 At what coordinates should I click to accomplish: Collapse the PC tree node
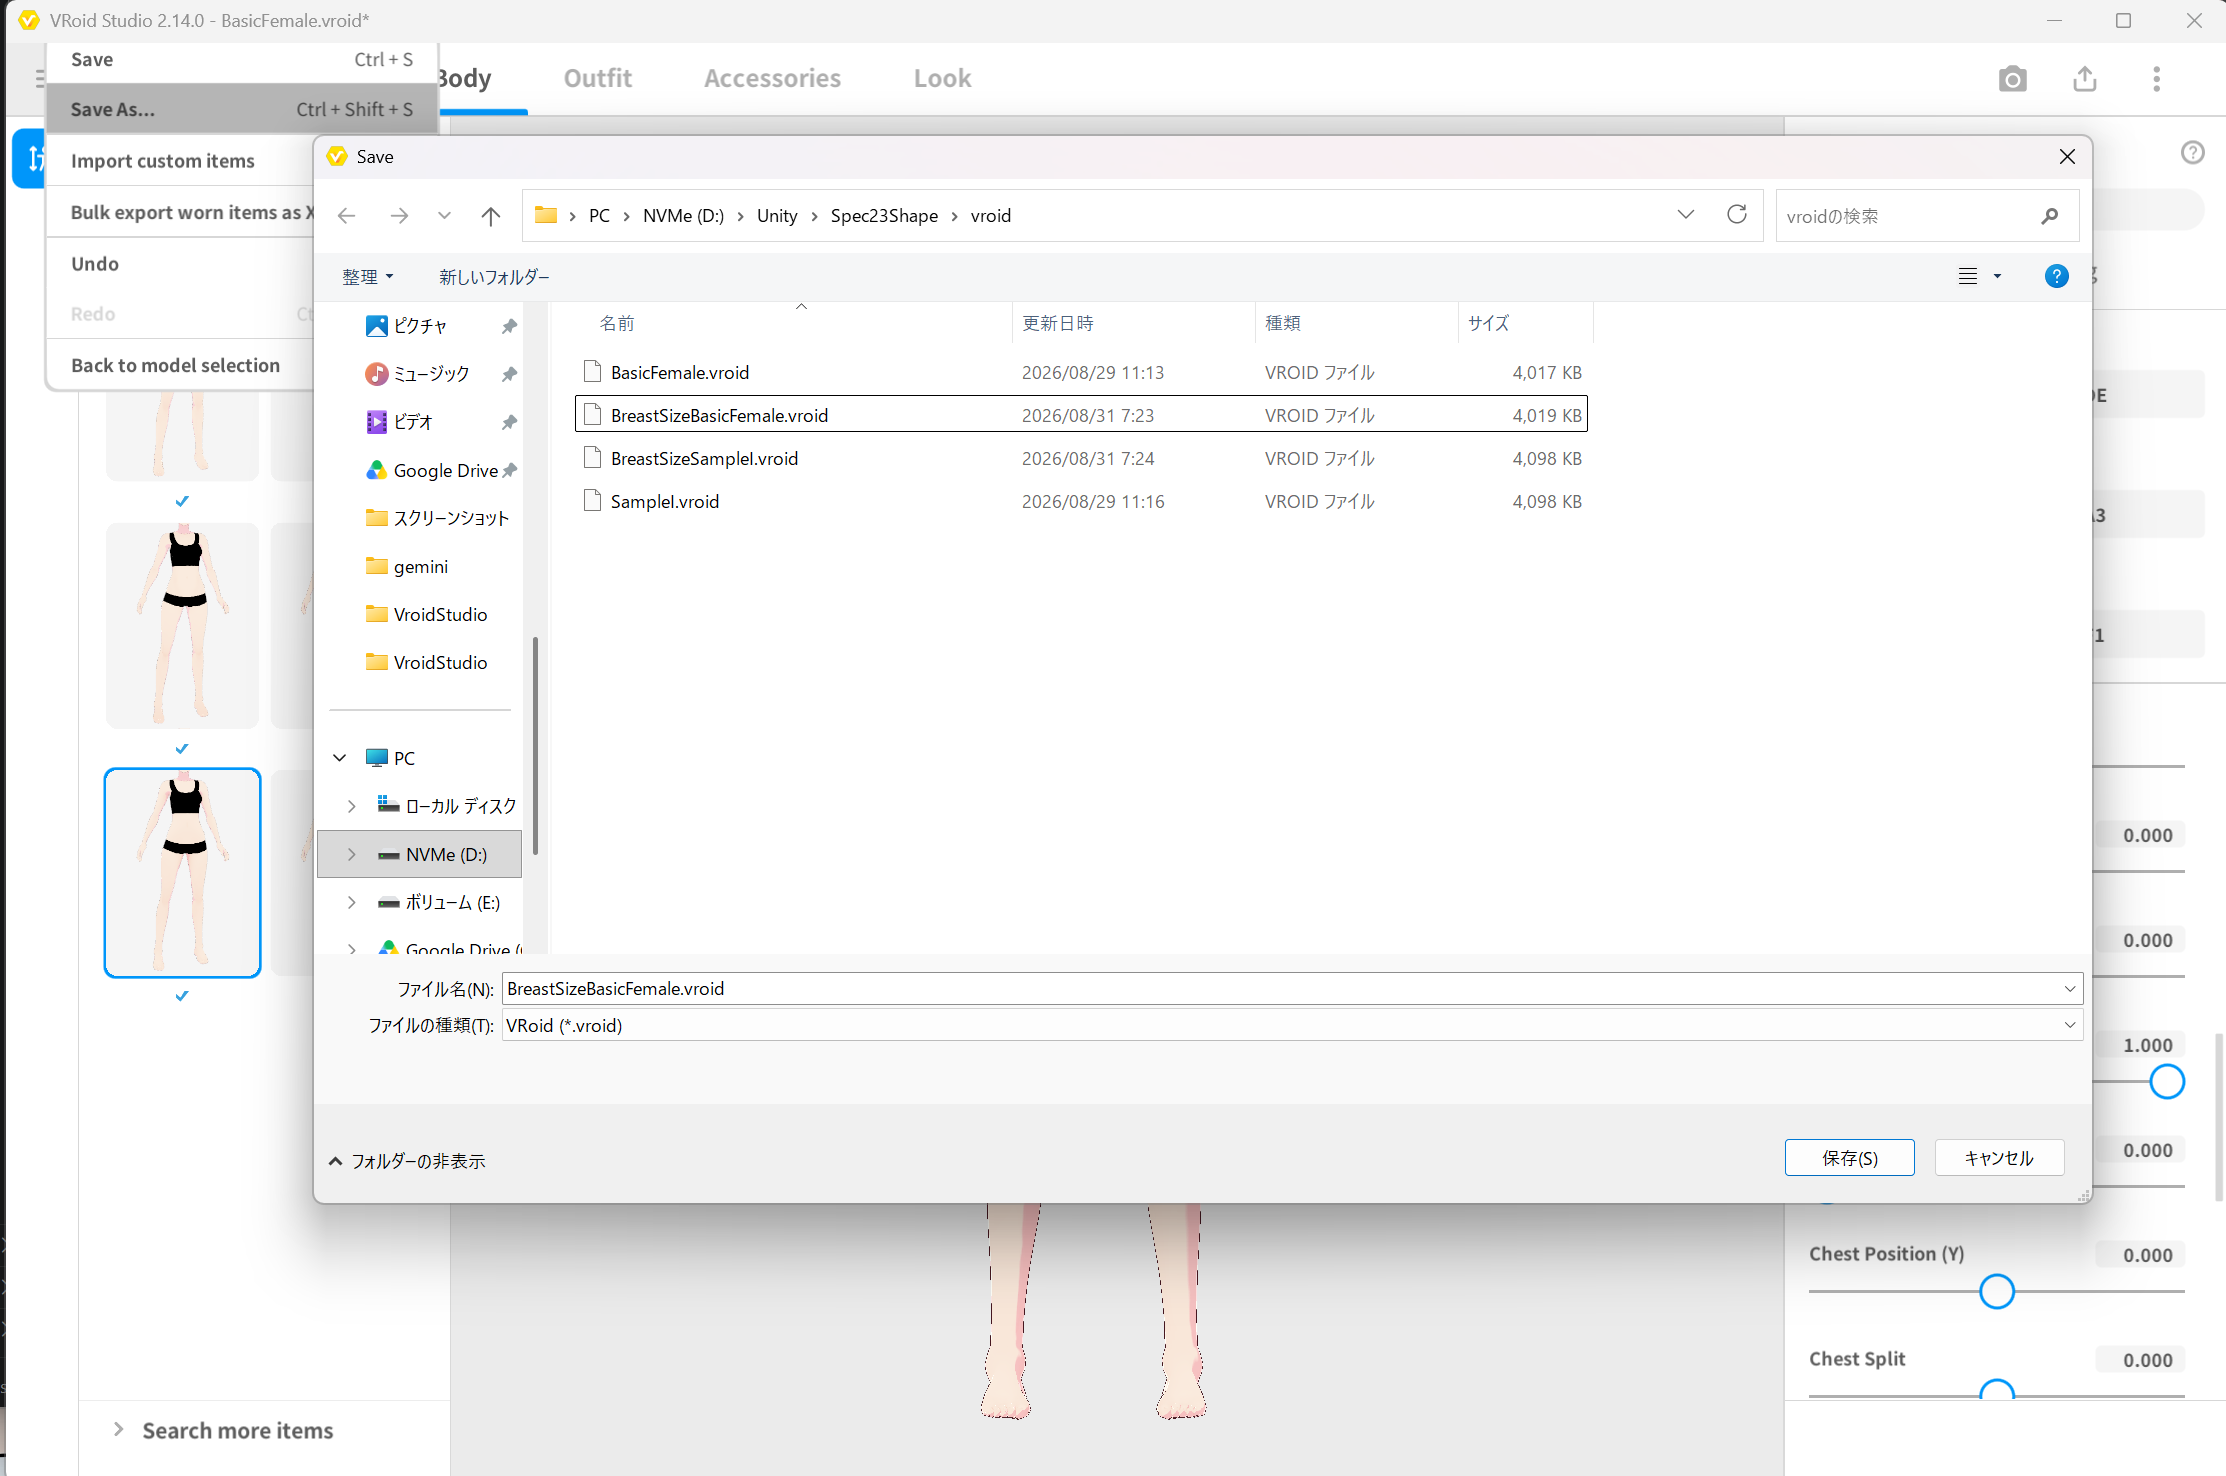point(340,758)
